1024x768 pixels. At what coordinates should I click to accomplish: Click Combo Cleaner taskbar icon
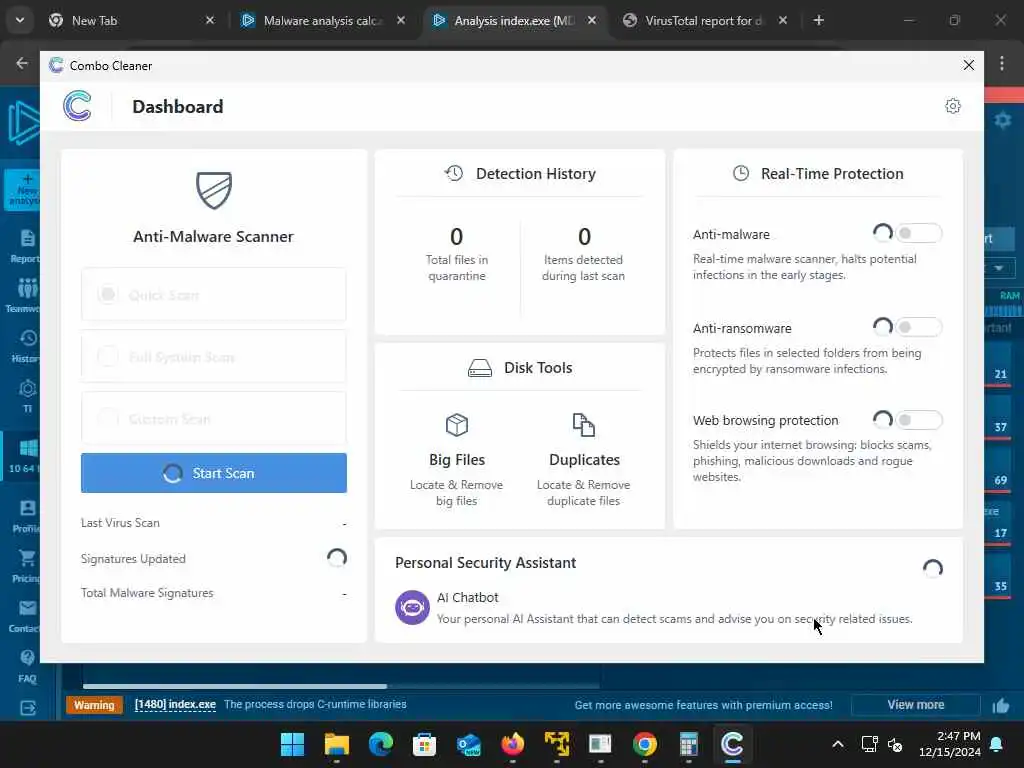tap(732, 744)
